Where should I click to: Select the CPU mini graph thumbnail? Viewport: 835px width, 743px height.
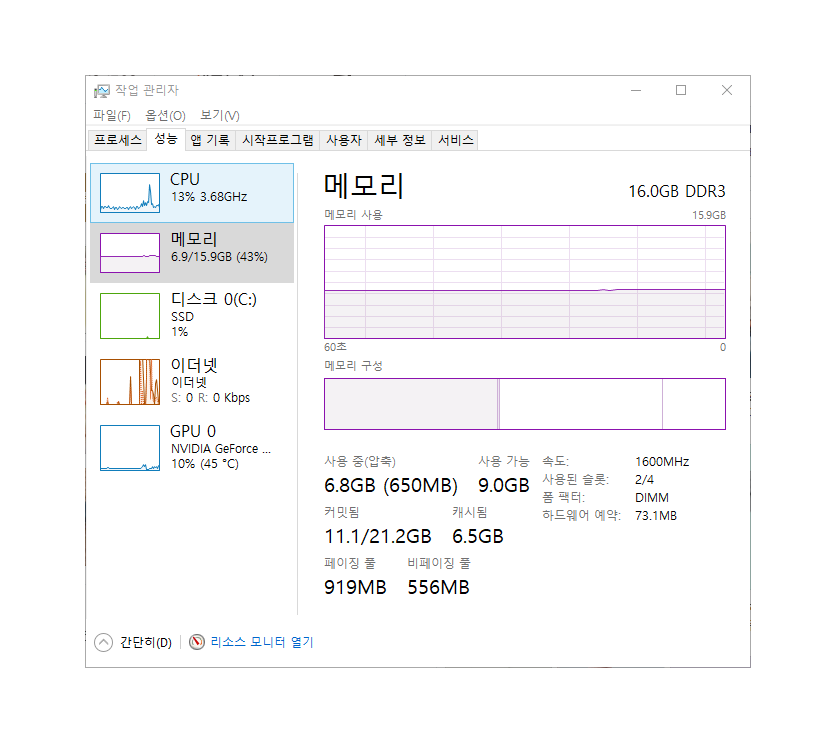pos(130,193)
